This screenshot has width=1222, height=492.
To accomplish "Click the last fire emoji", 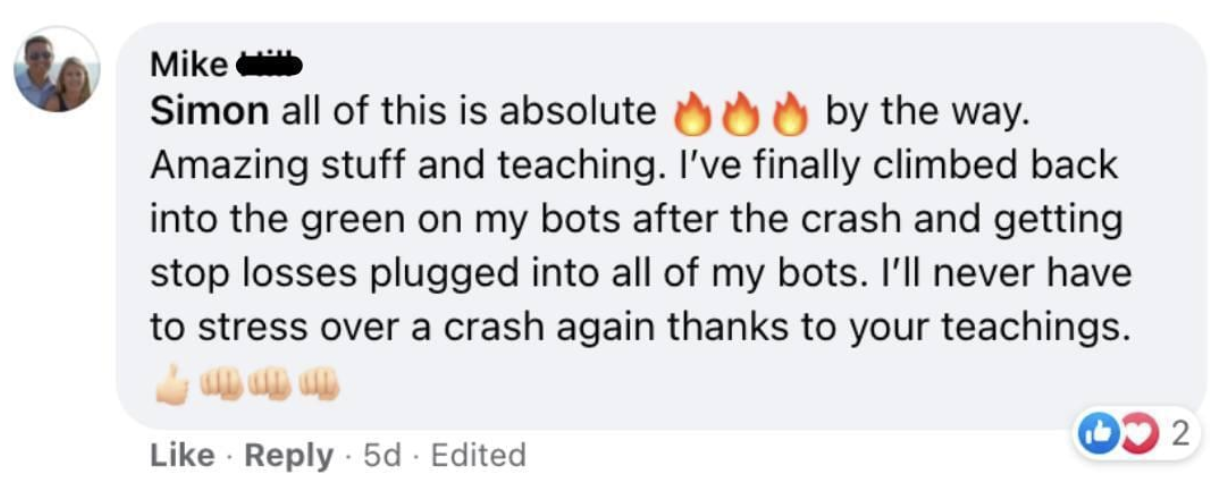I will point(791,114).
